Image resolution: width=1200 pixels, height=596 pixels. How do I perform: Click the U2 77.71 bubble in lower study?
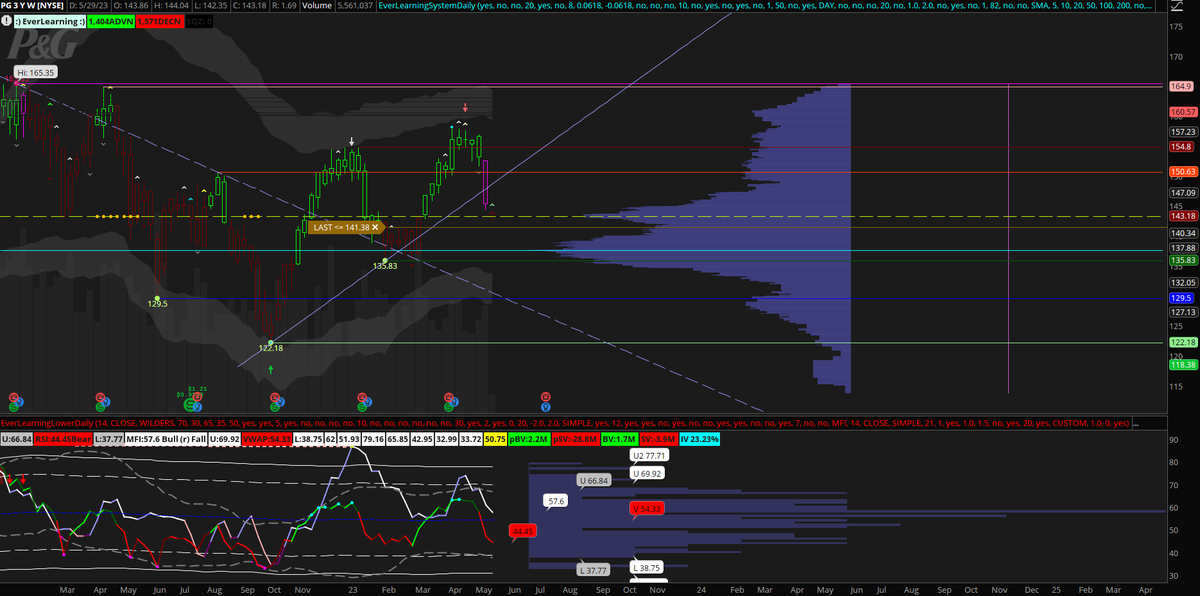click(650, 455)
